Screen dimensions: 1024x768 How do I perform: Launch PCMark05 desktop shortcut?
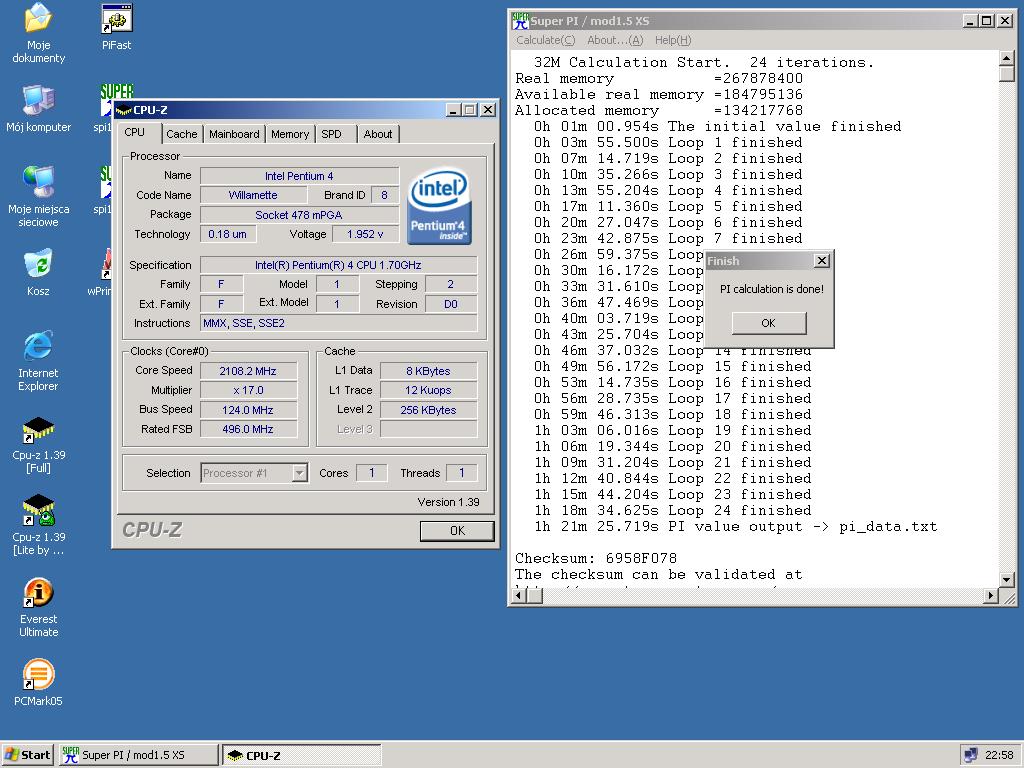[x=38, y=683]
